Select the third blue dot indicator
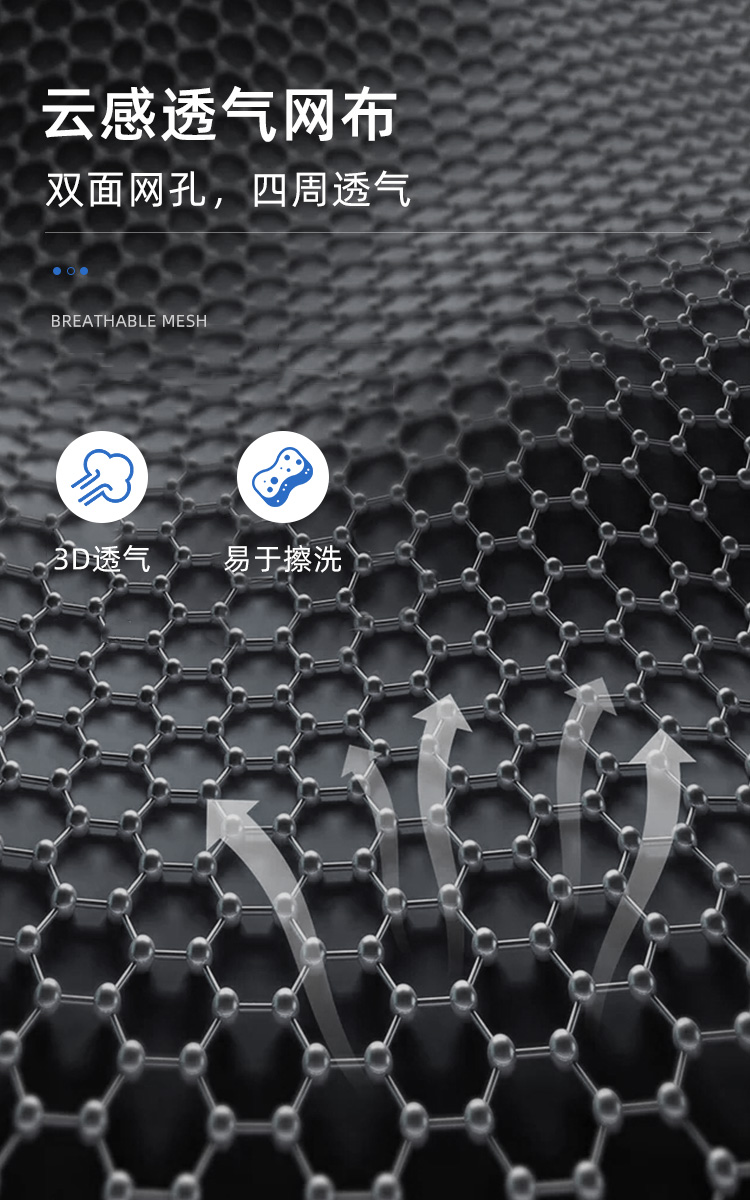The height and width of the screenshot is (1200, 750). [84, 271]
